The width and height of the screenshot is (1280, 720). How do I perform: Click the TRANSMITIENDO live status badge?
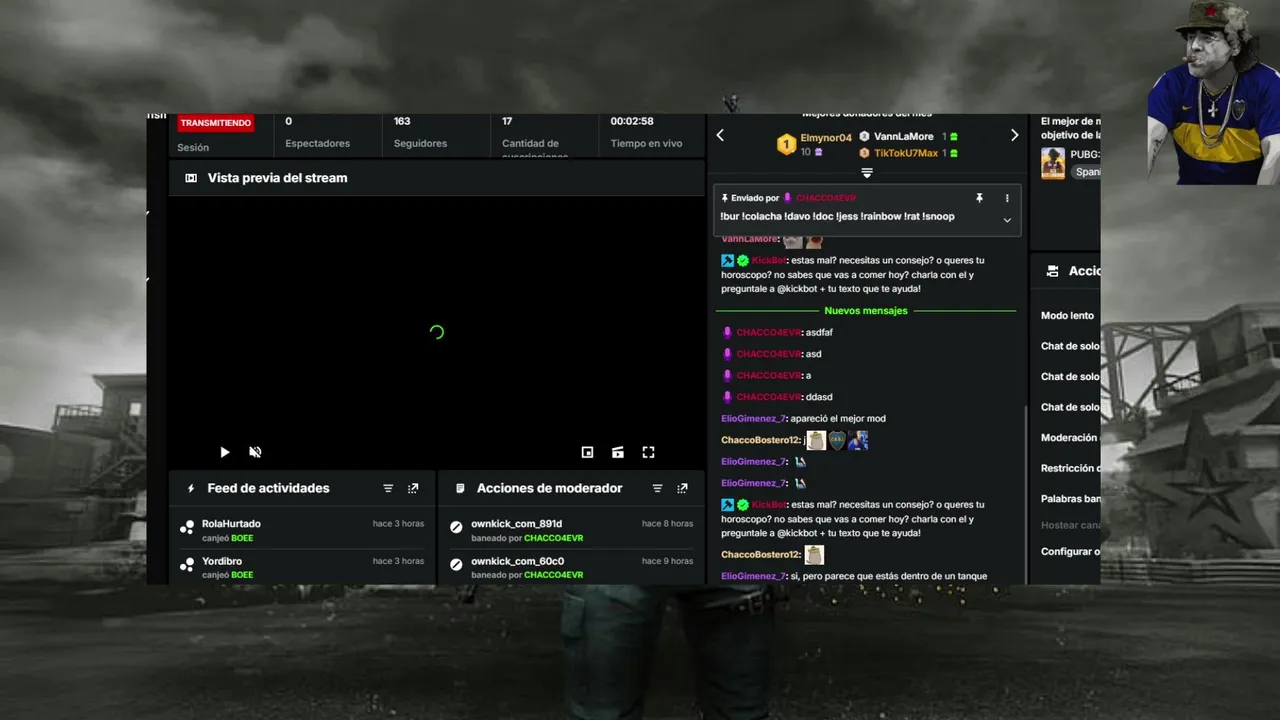(215, 123)
